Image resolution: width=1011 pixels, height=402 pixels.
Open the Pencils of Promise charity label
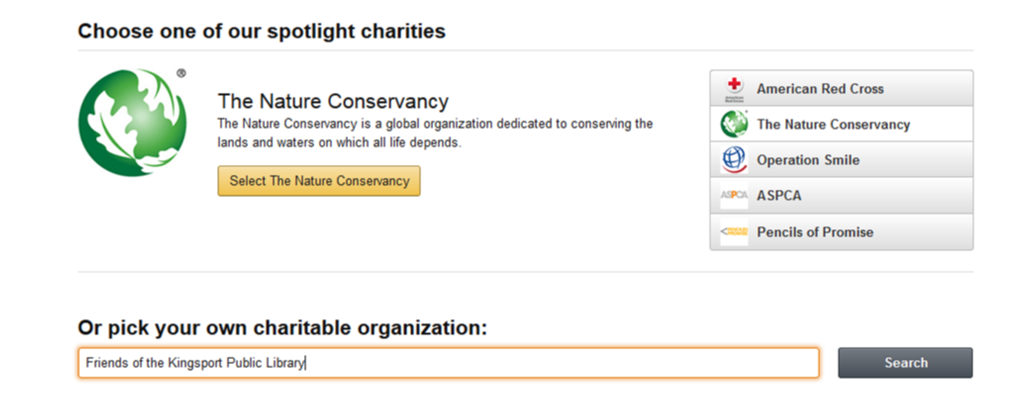pos(814,232)
